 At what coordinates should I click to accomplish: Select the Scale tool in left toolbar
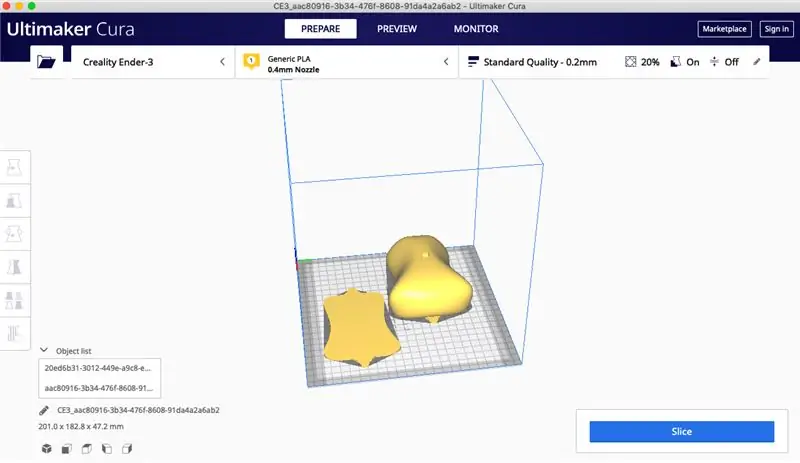click(14, 201)
